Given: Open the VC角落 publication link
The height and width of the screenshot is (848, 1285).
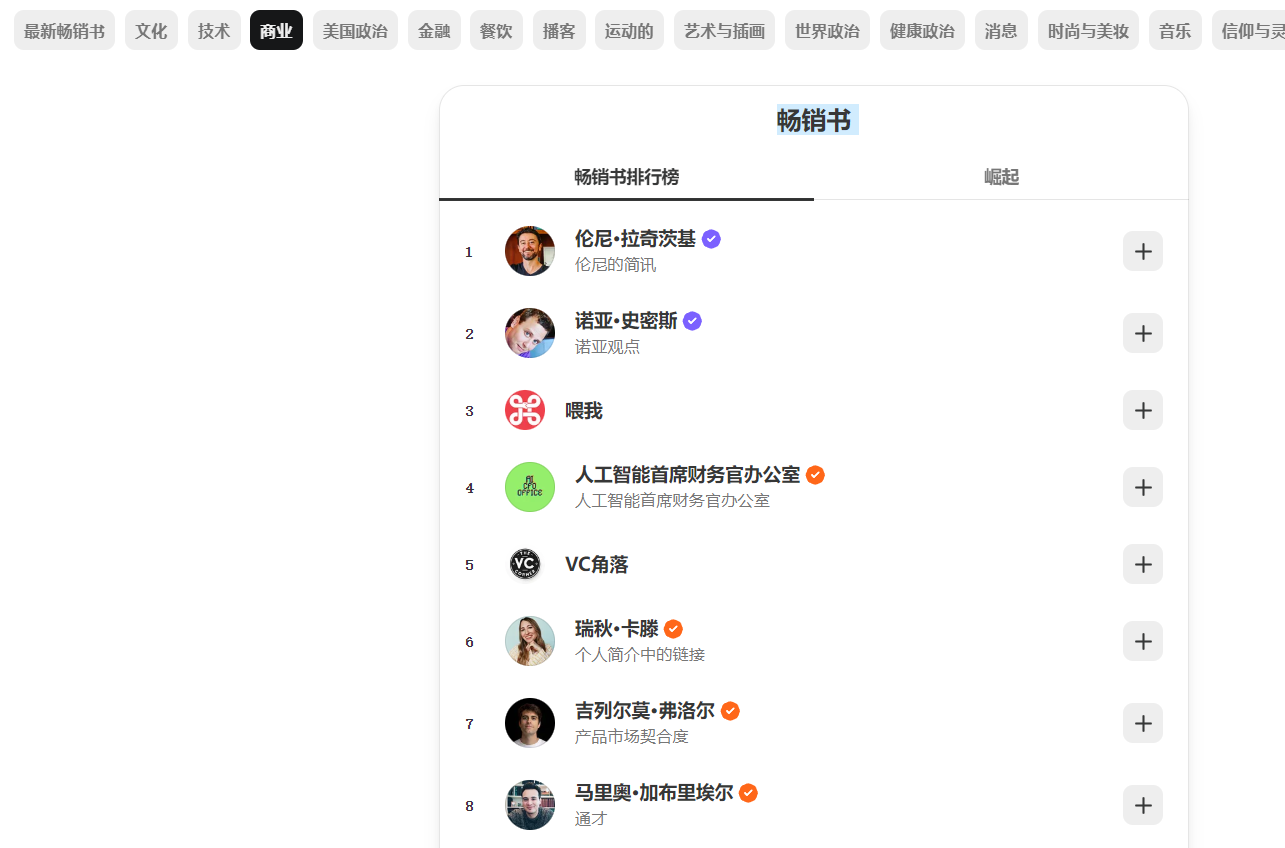Looking at the screenshot, I should 597,565.
